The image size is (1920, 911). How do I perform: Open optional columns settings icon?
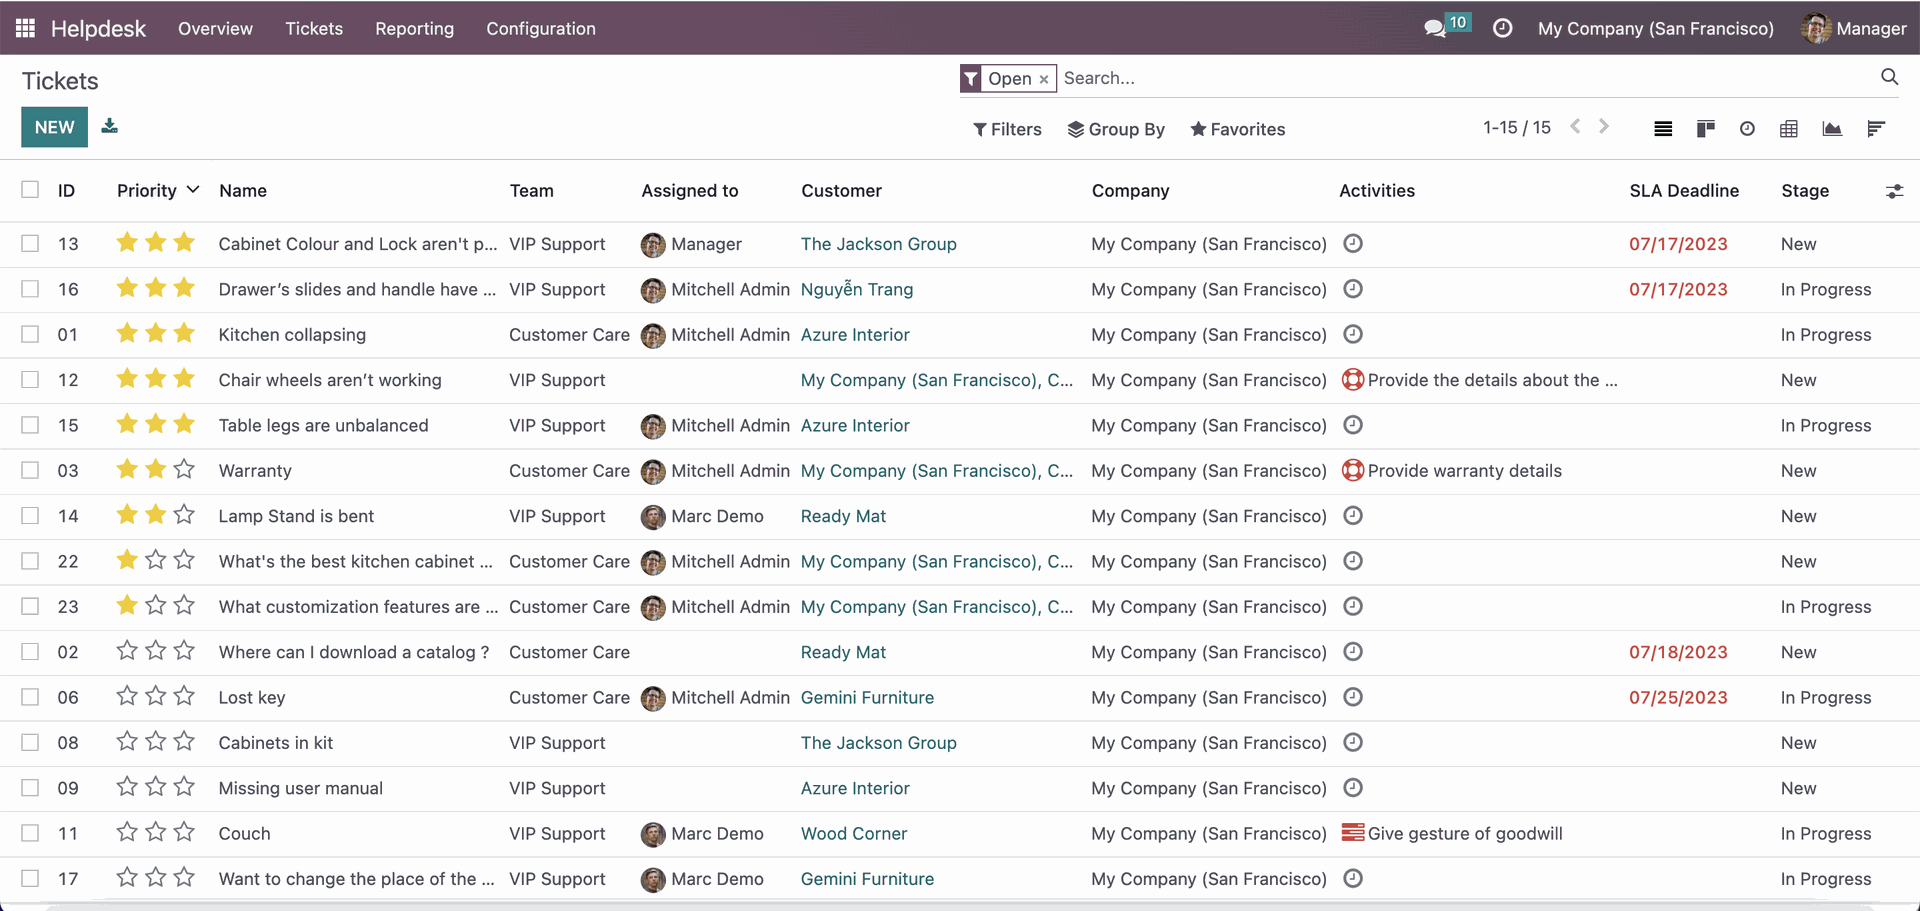(1894, 191)
